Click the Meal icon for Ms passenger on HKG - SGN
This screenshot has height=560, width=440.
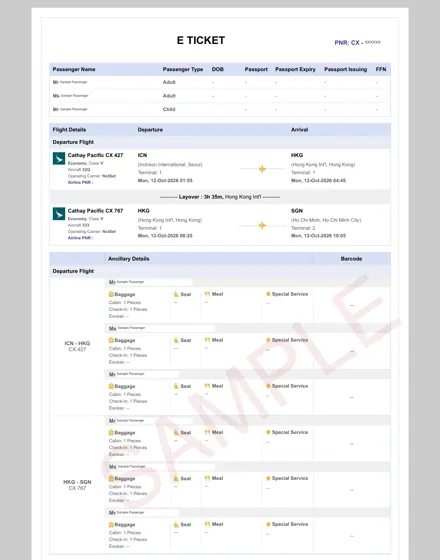click(x=207, y=478)
